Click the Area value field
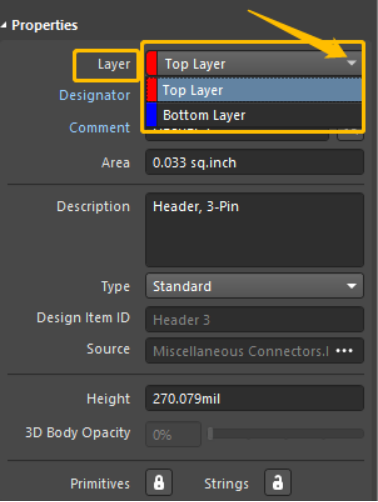 [254, 162]
